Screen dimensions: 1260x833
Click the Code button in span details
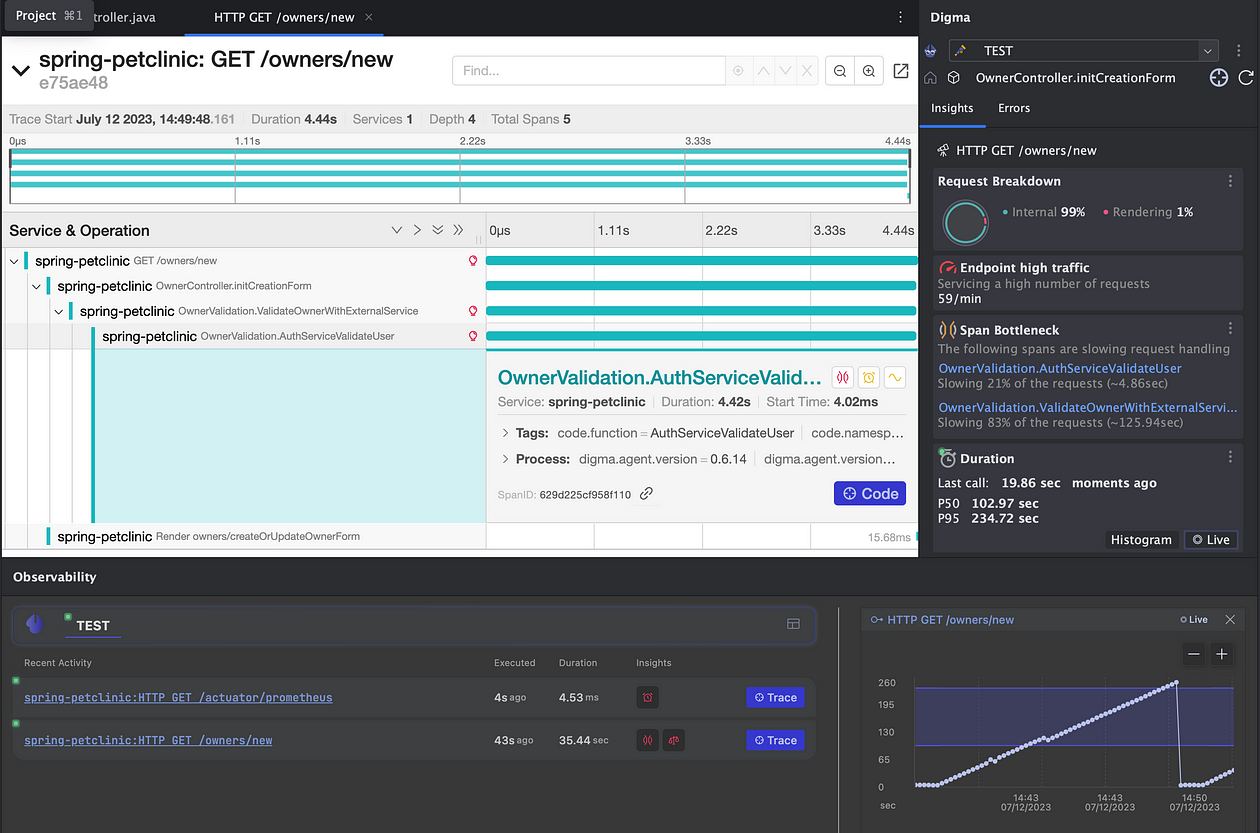[869, 493]
